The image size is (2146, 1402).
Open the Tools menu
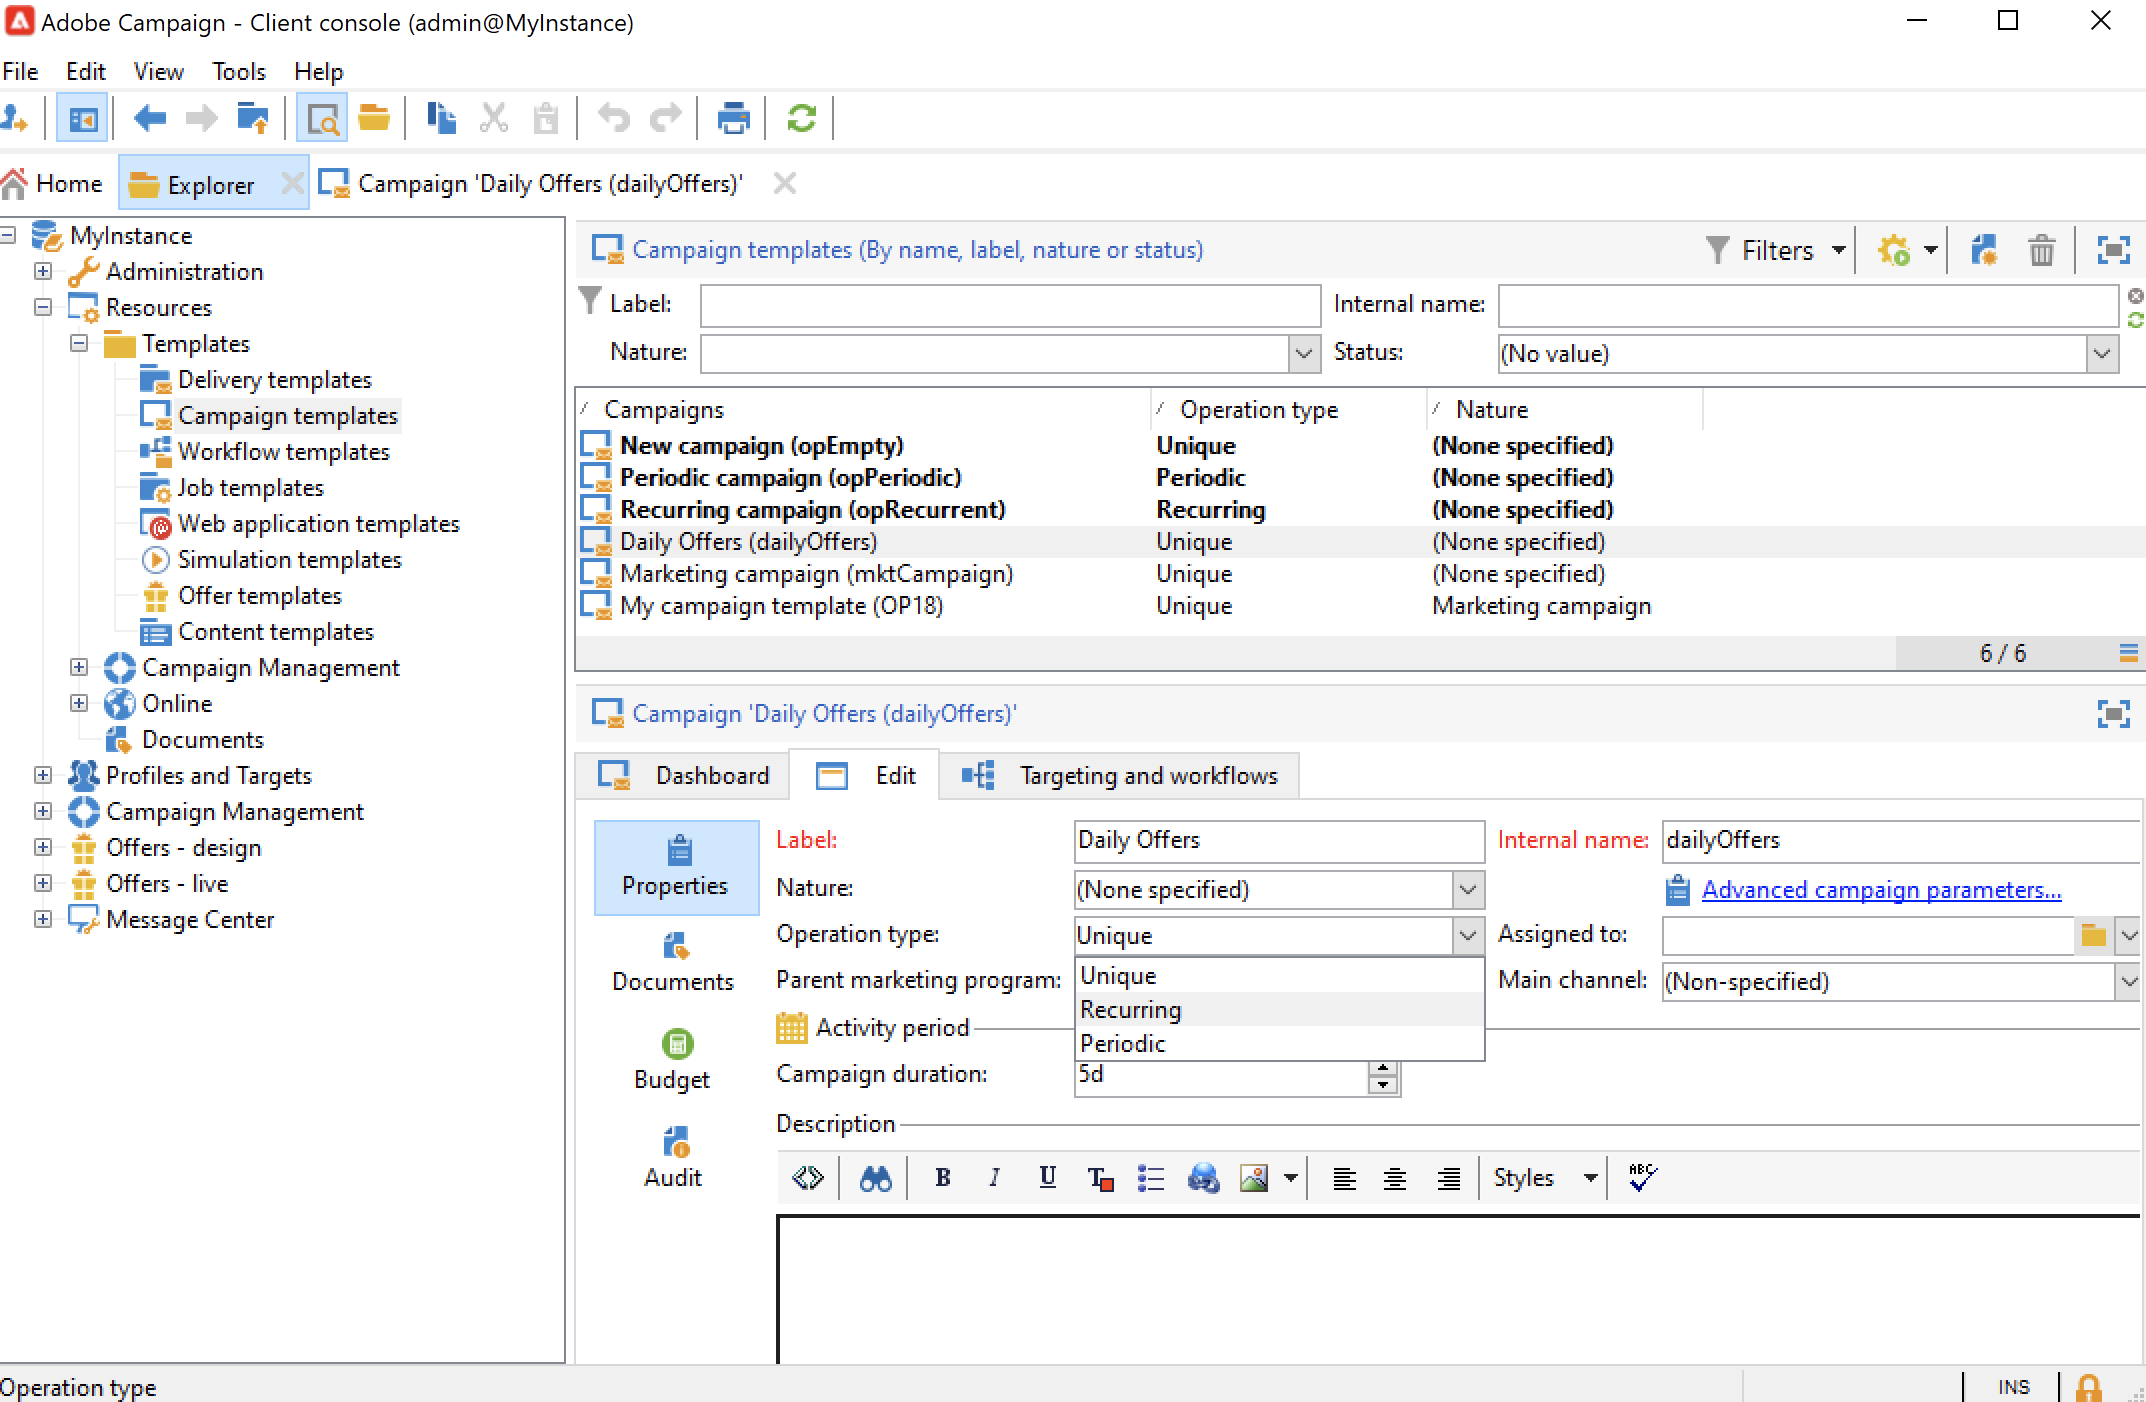pos(238,72)
